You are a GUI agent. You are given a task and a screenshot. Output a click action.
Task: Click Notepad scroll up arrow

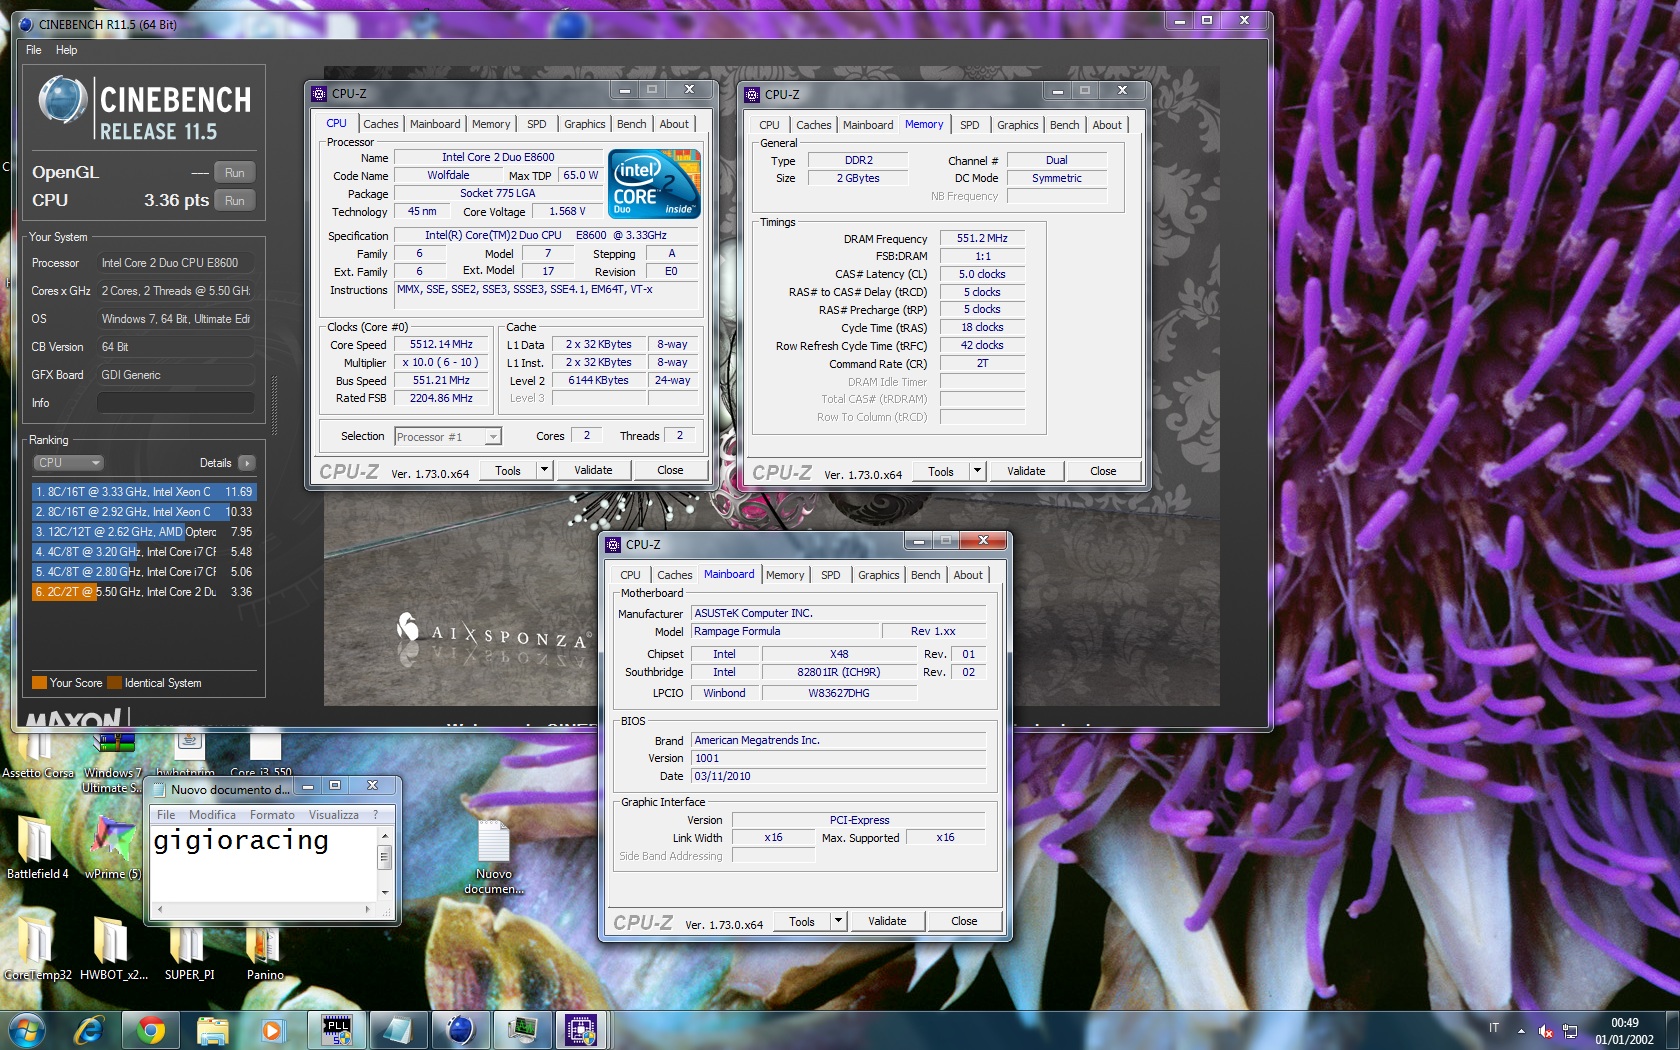tap(384, 836)
